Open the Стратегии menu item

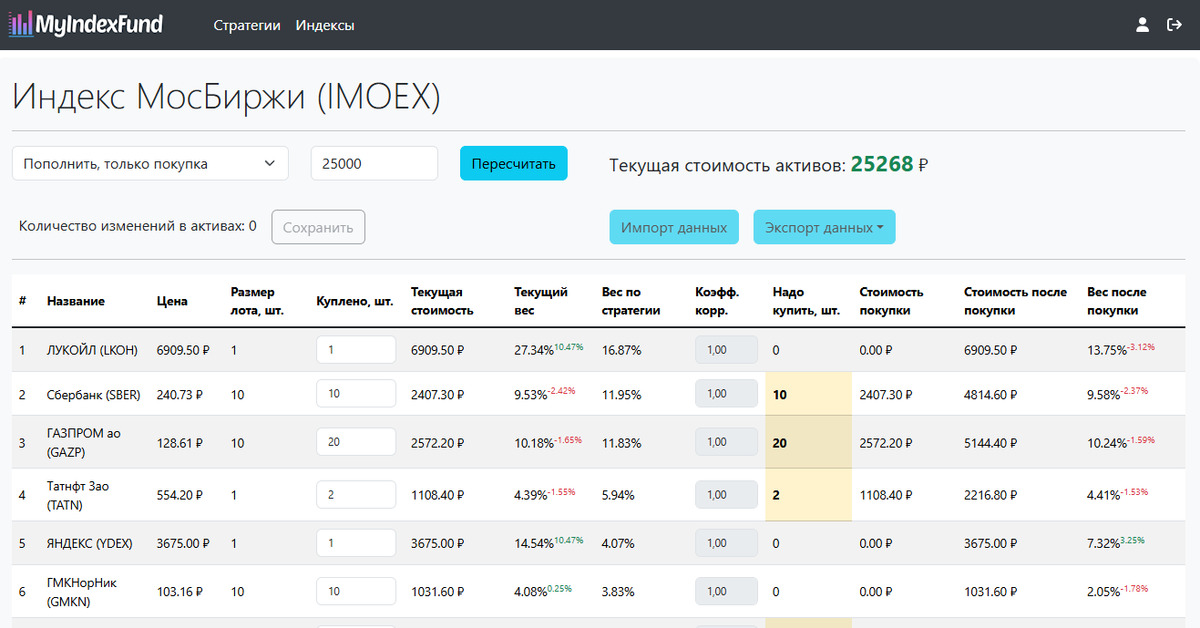(x=247, y=25)
